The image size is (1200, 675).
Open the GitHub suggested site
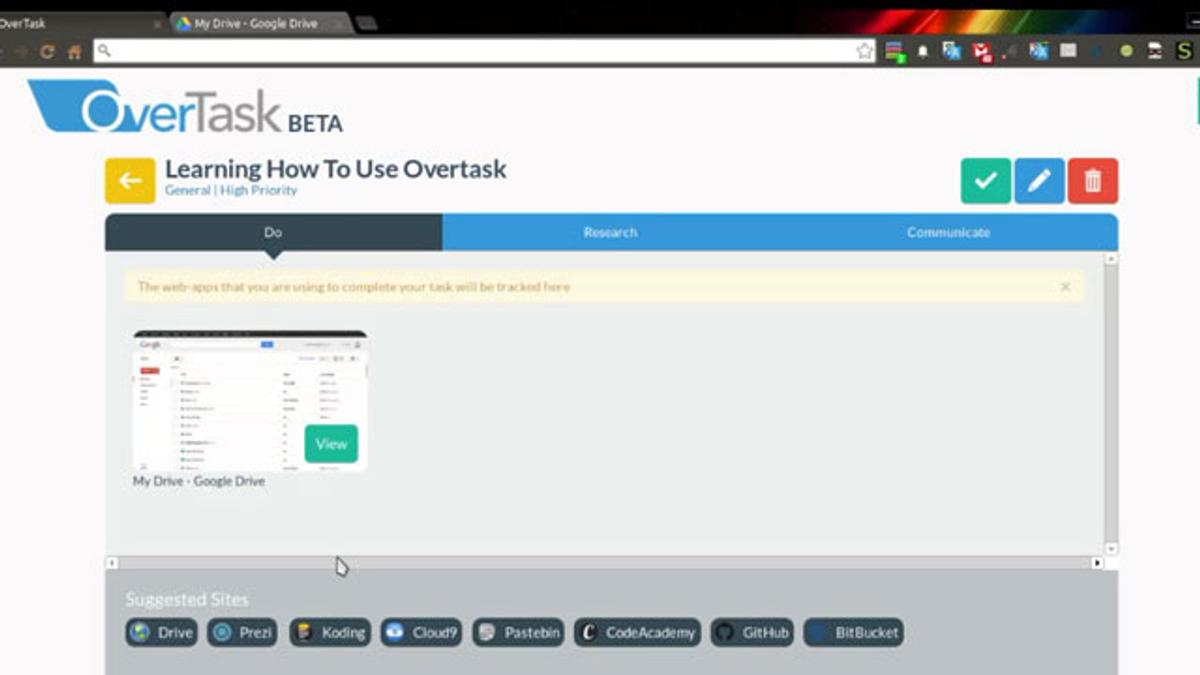tap(753, 633)
